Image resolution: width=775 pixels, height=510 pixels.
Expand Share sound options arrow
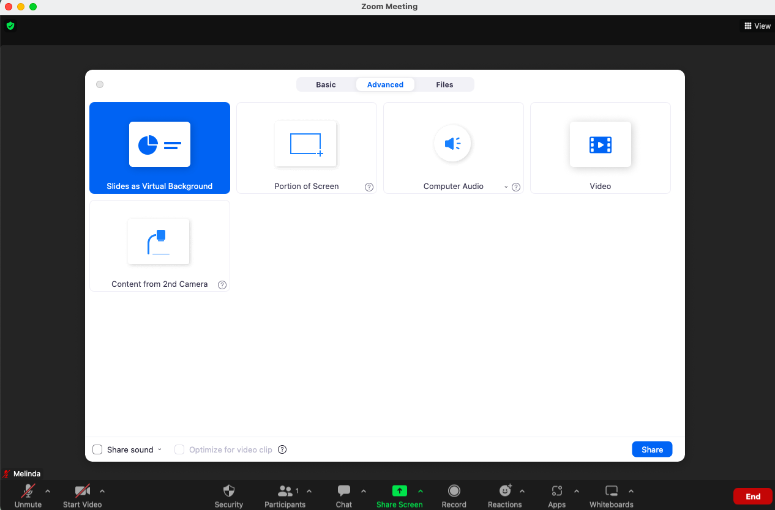pyautogui.click(x=160, y=449)
